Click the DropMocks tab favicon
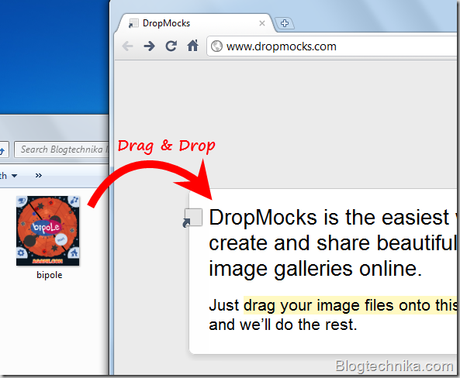The image size is (460, 378). 133,23
